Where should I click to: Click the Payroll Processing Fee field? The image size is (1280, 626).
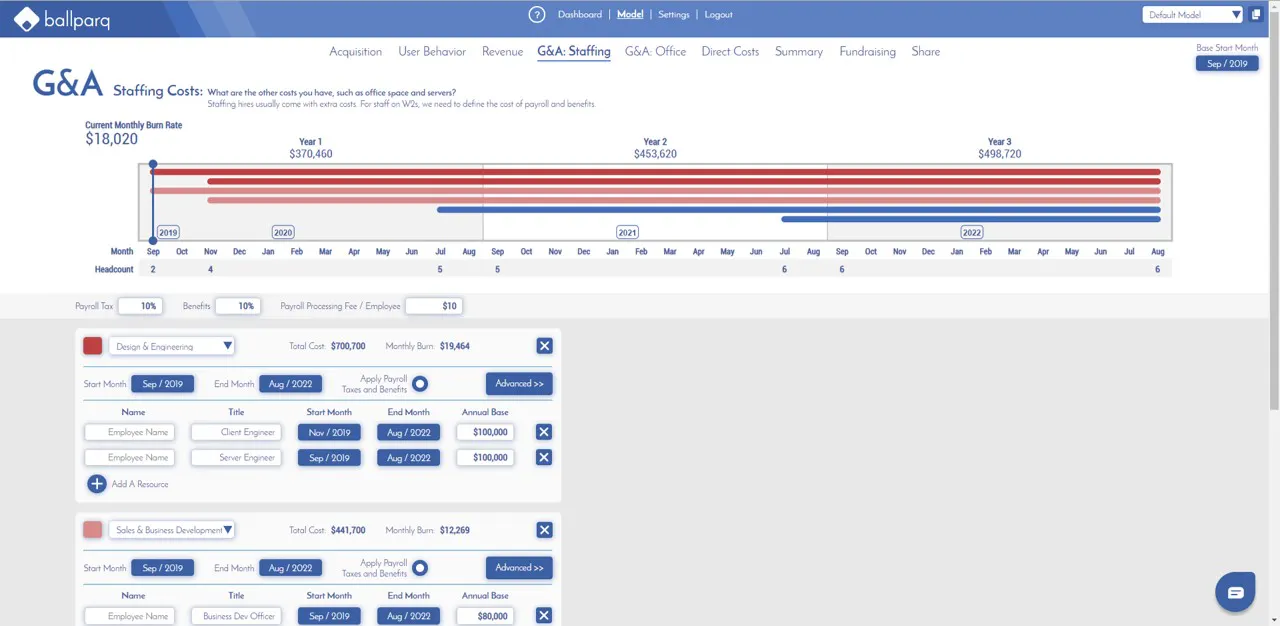click(434, 306)
